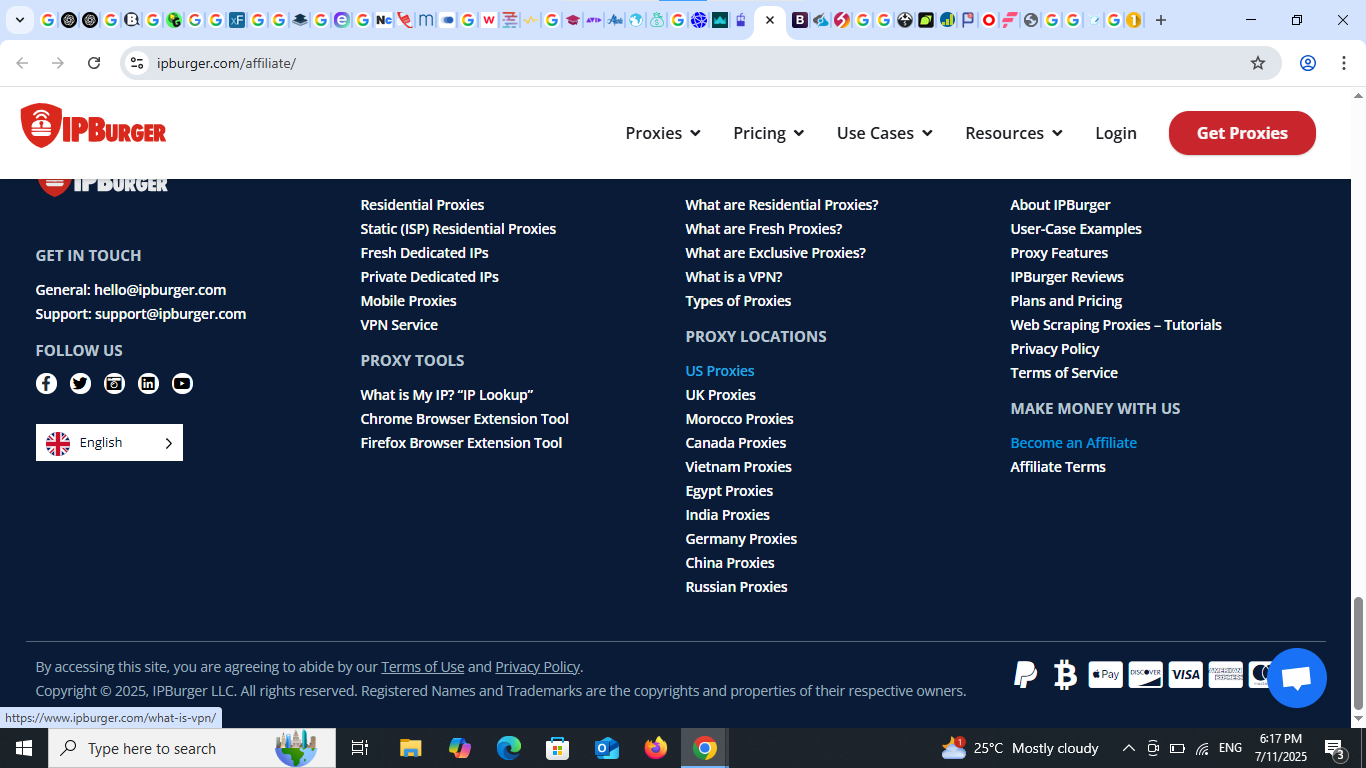
Task: Expand the Resources navigation menu
Action: pyautogui.click(x=1014, y=133)
